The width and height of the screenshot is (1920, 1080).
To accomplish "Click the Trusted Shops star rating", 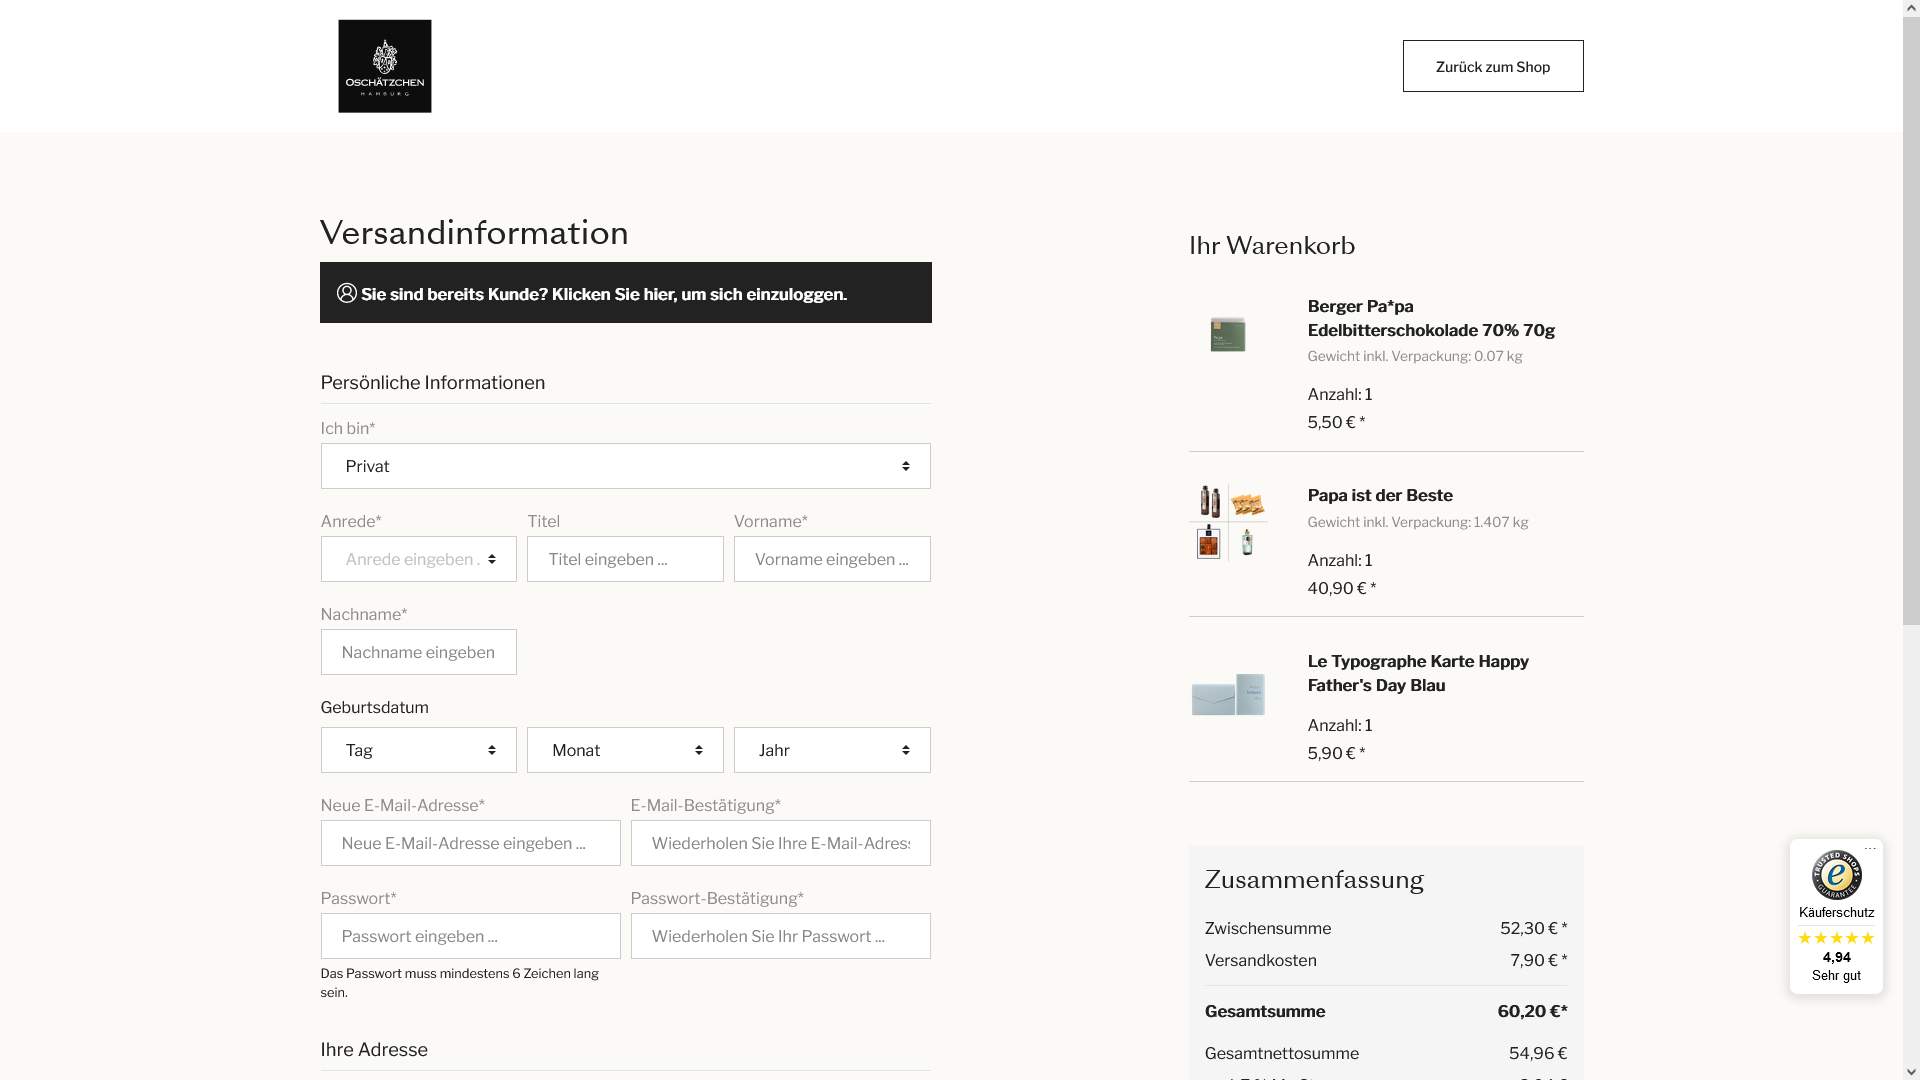I will point(1836,938).
